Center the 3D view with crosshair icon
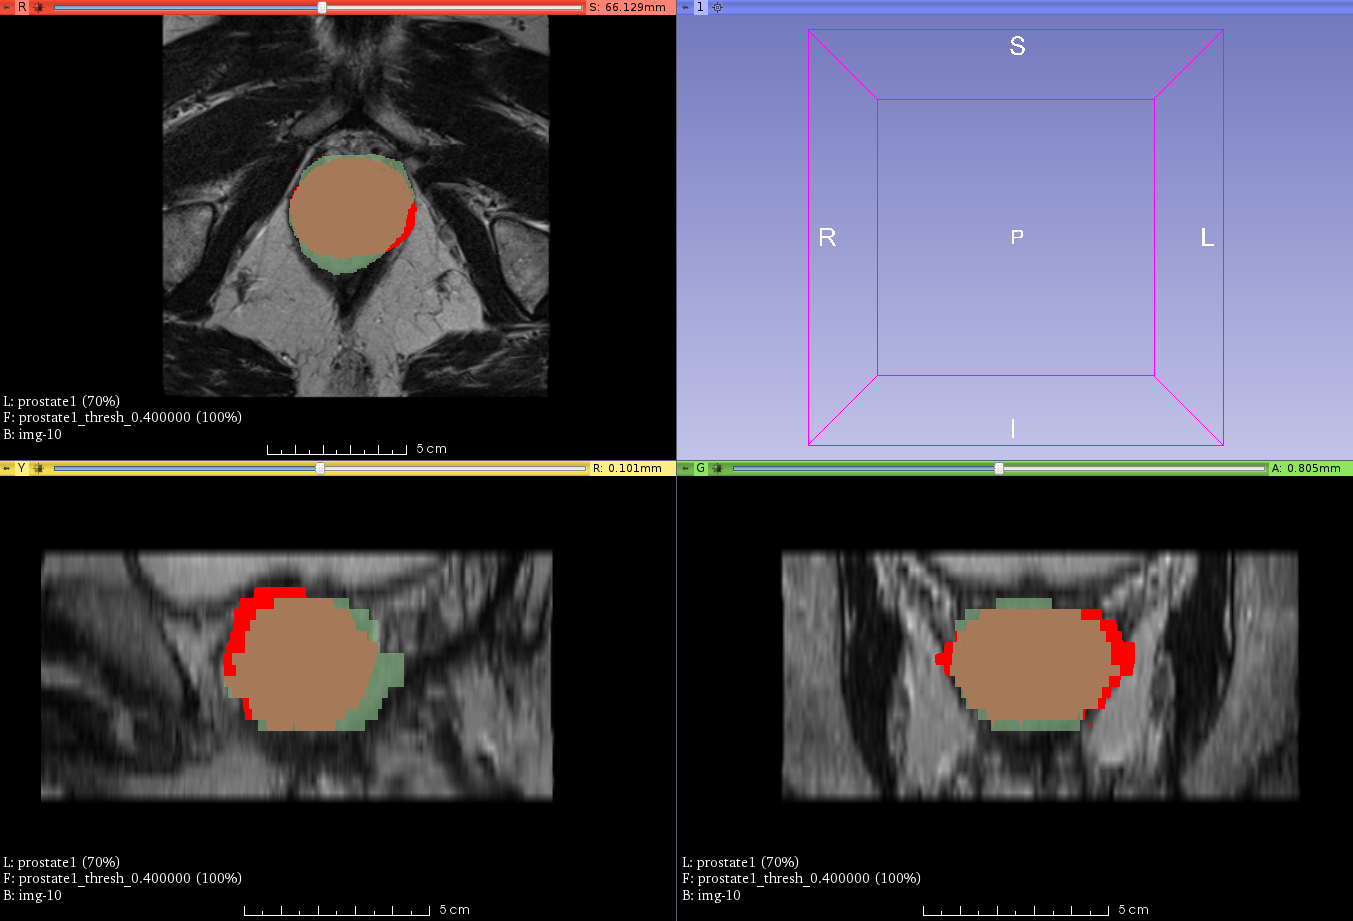This screenshot has width=1353, height=921. click(717, 7)
